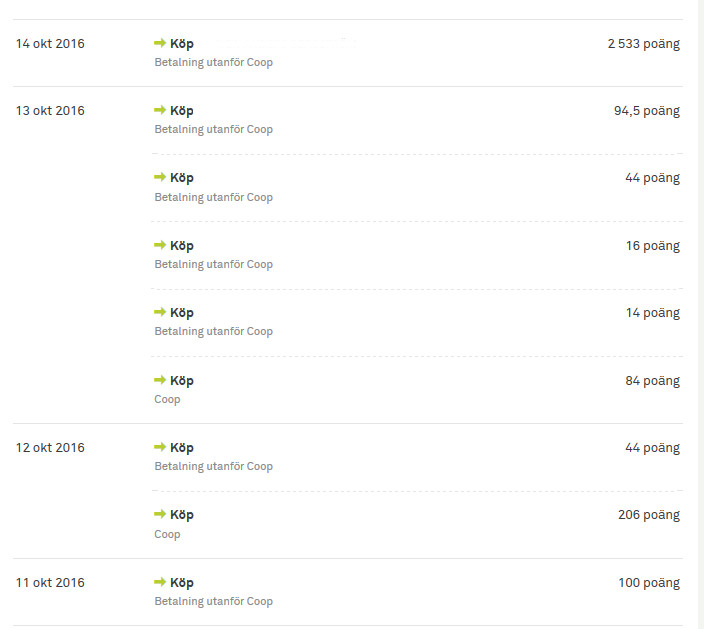Open the Köp entry dated 14 okt 2016
The height and width of the screenshot is (629, 704).
[x=182, y=44]
